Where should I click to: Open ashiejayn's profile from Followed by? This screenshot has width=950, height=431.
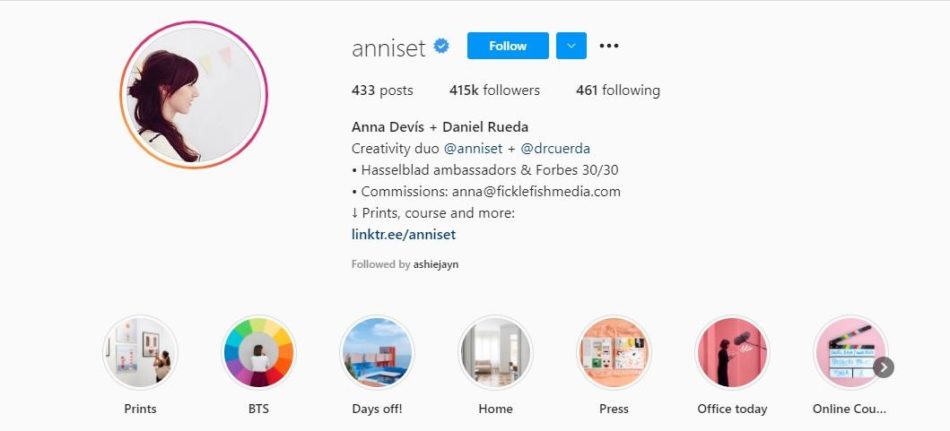click(436, 265)
